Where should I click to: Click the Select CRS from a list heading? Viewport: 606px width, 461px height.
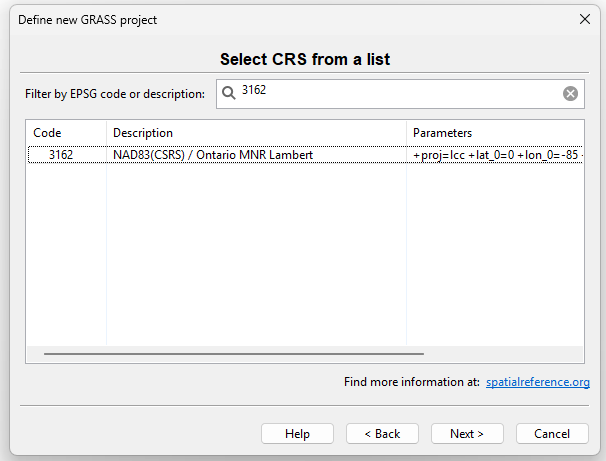coord(304,60)
